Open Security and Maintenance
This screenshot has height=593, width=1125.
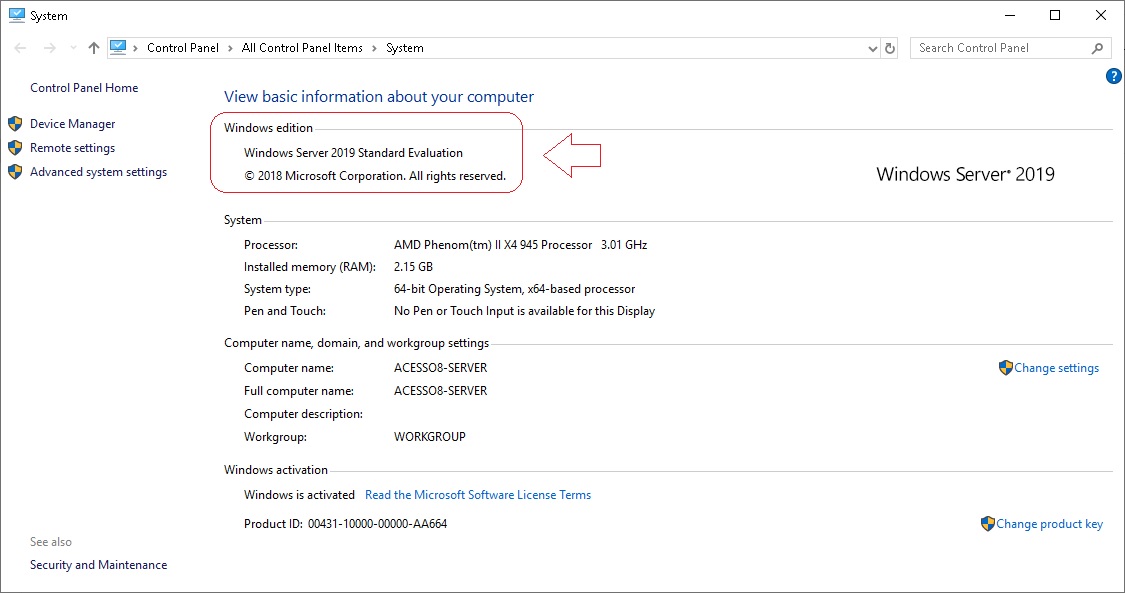pyautogui.click(x=98, y=564)
